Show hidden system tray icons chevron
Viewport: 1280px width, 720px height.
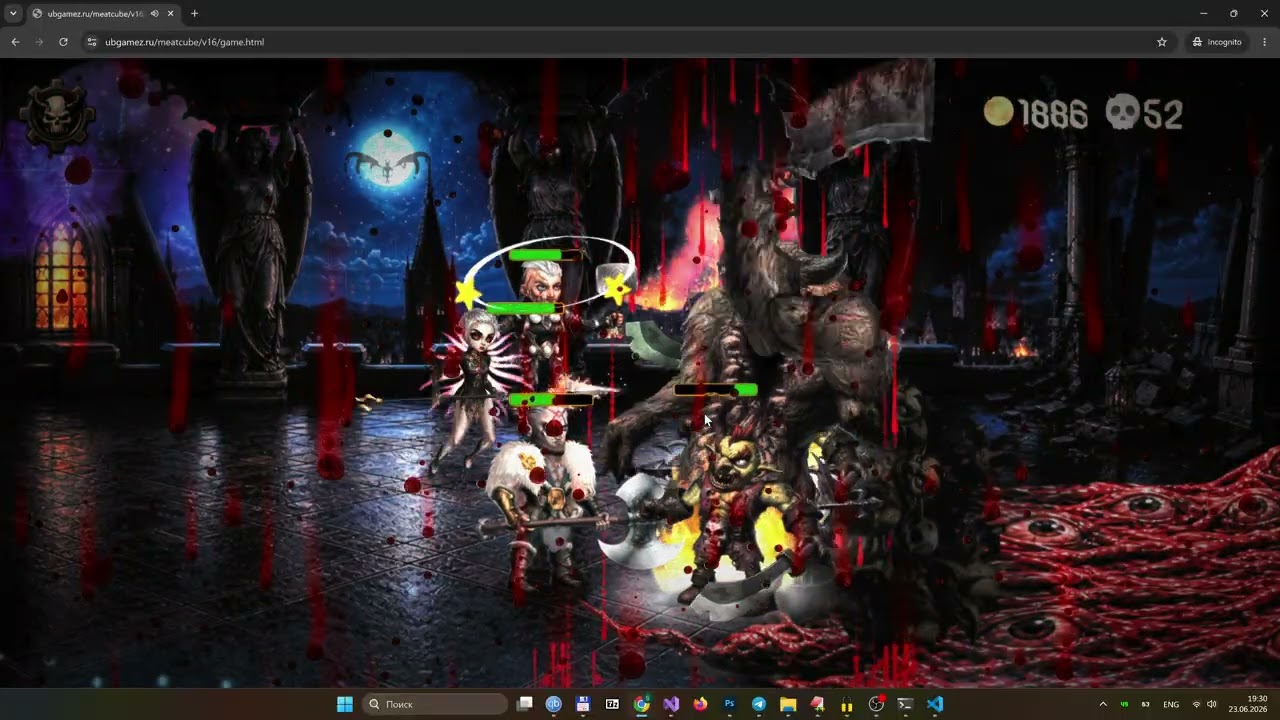click(1103, 704)
